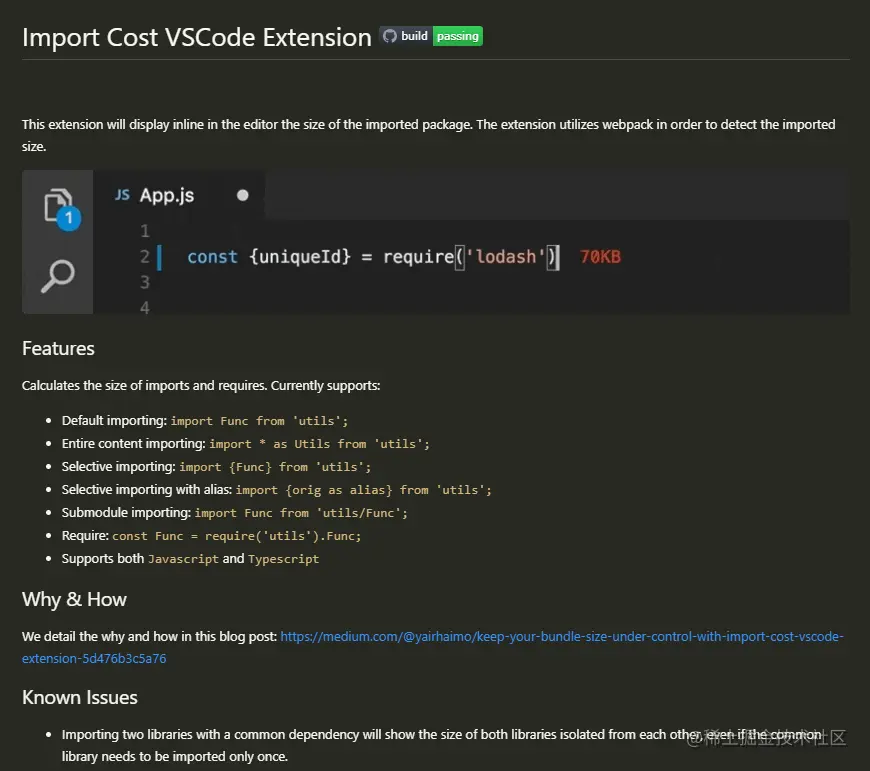Click the Javascript inline code word
870x771 pixels.
pyautogui.click(x=184, y=559)
